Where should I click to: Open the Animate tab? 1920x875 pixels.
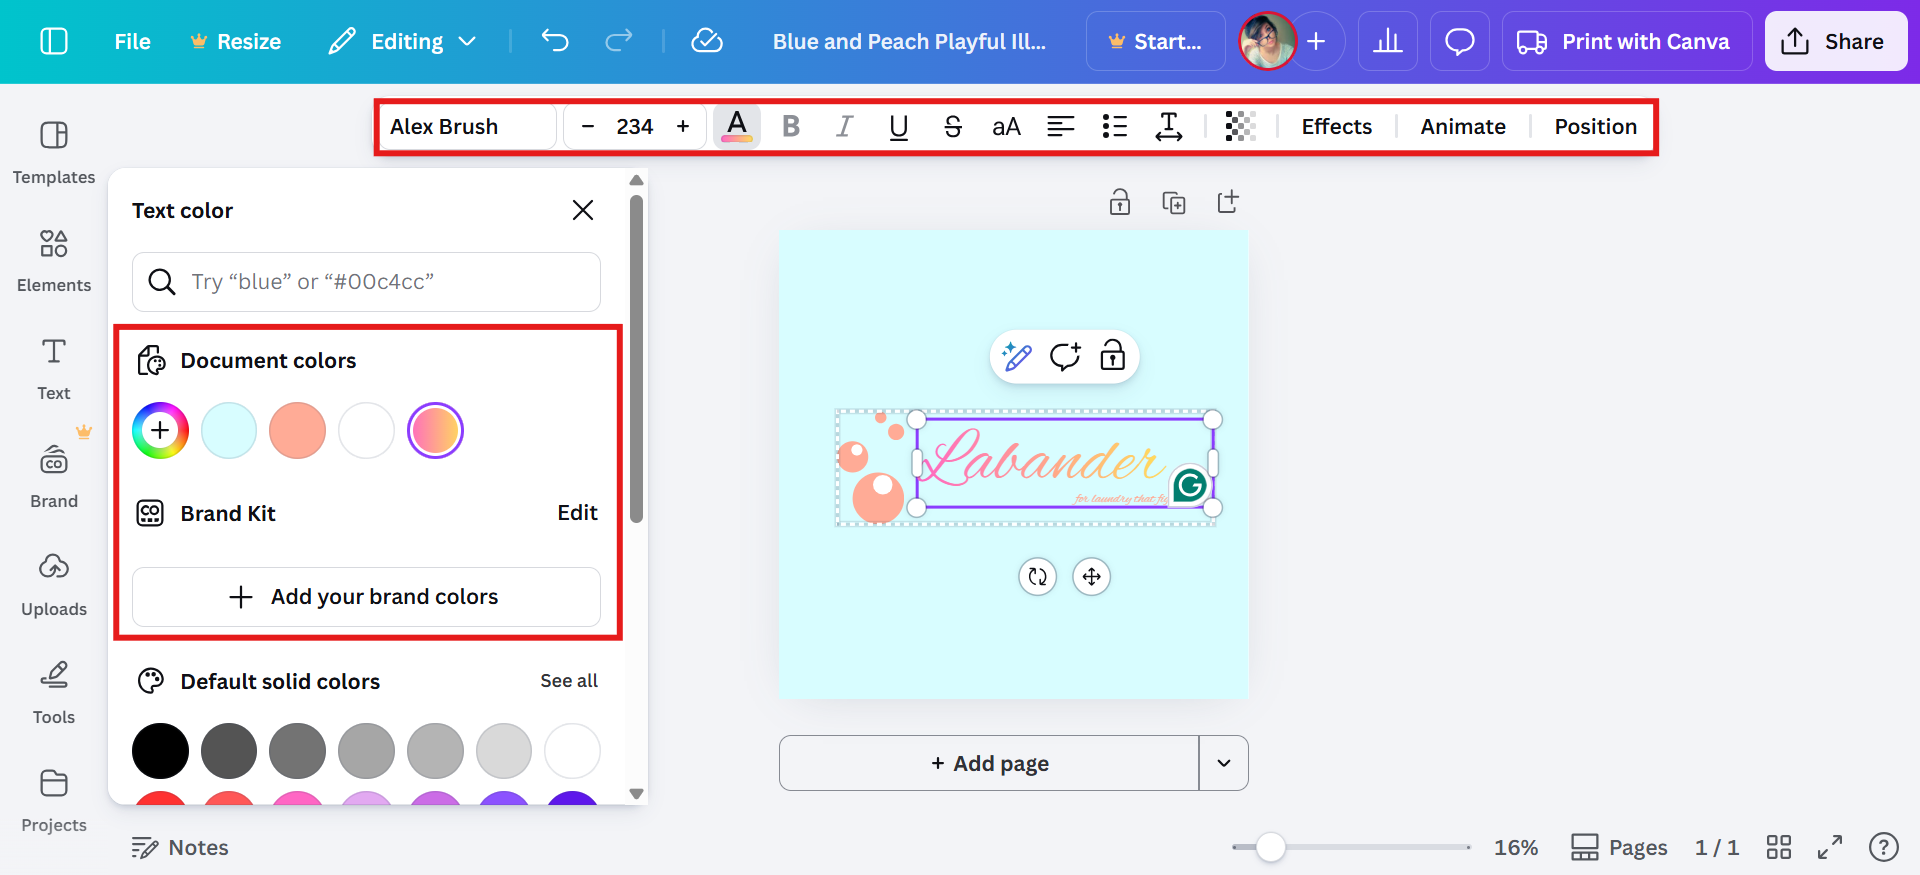1463,127
